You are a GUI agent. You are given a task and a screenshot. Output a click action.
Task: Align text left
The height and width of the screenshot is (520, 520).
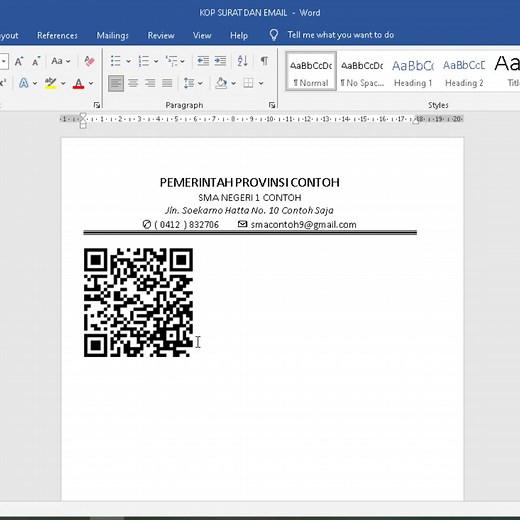[116, 83]
